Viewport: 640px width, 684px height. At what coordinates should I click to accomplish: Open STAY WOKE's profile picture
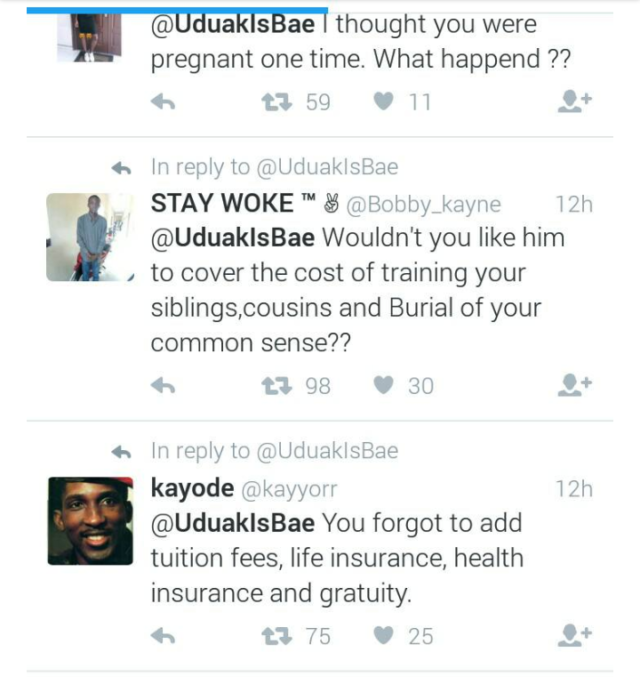[91, 237]
